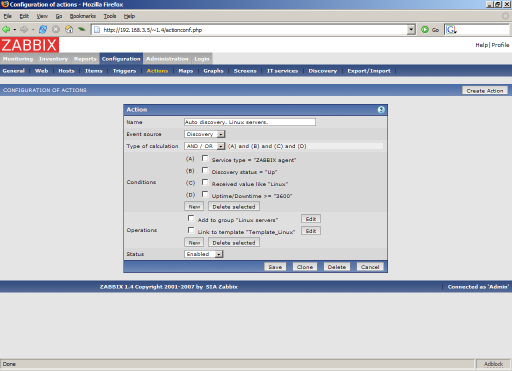Image resolution: width=512 pixels, height=371 pixels.
Task: Click the green Go button icon
Action: pos(425,30)
